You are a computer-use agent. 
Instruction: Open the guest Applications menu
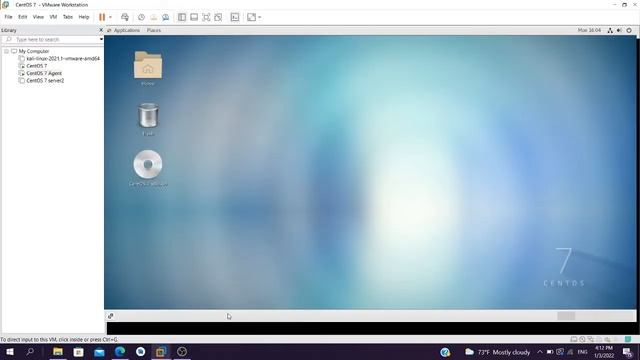(127, 31)
